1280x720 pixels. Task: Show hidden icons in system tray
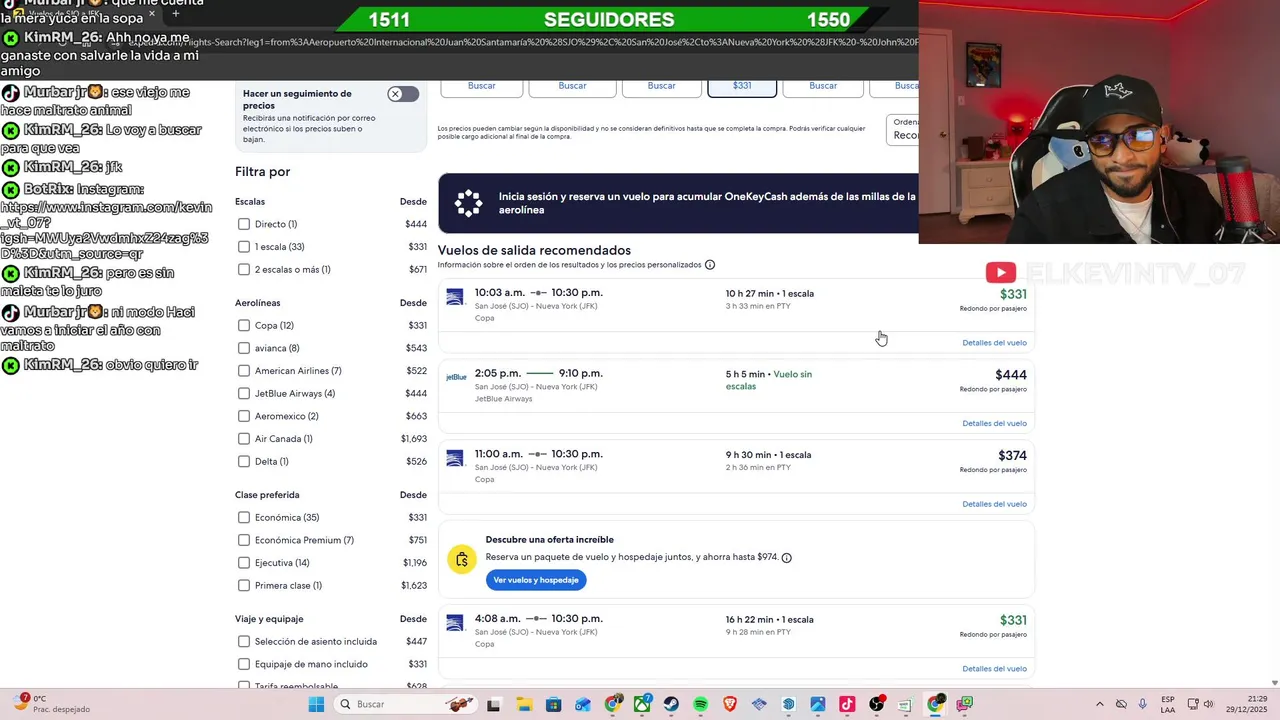click(1100, 704)
